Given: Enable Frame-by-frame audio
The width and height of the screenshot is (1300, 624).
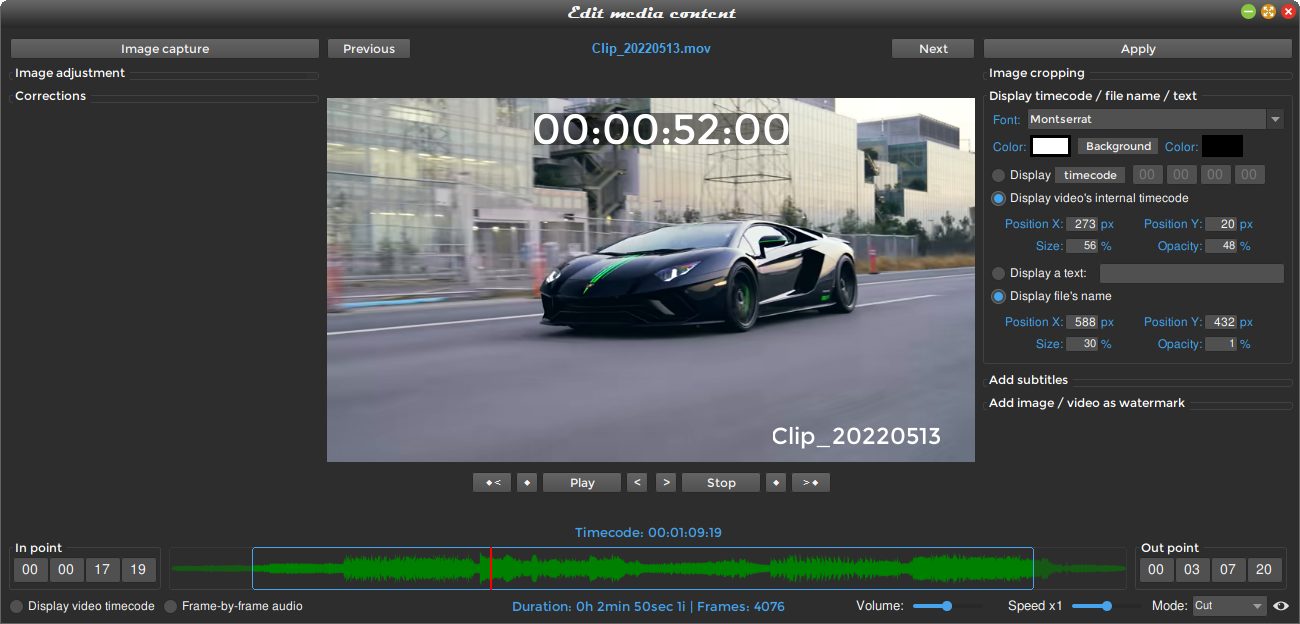Looking at the screenshot, I should (170, 605).
